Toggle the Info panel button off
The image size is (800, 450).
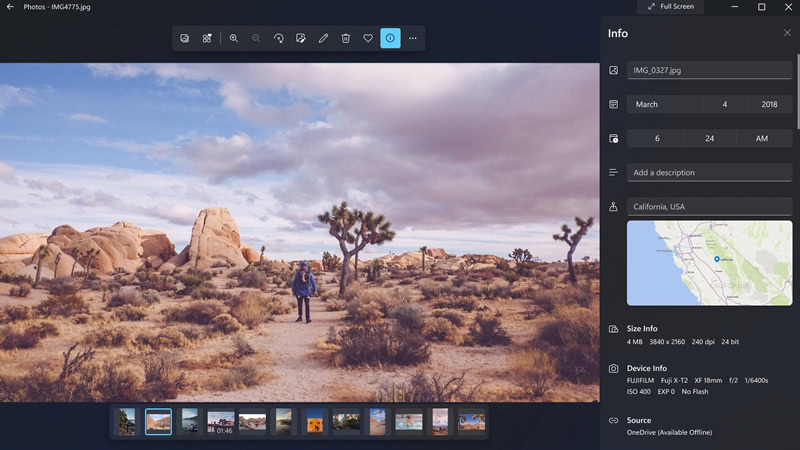[x=390, y=38]
